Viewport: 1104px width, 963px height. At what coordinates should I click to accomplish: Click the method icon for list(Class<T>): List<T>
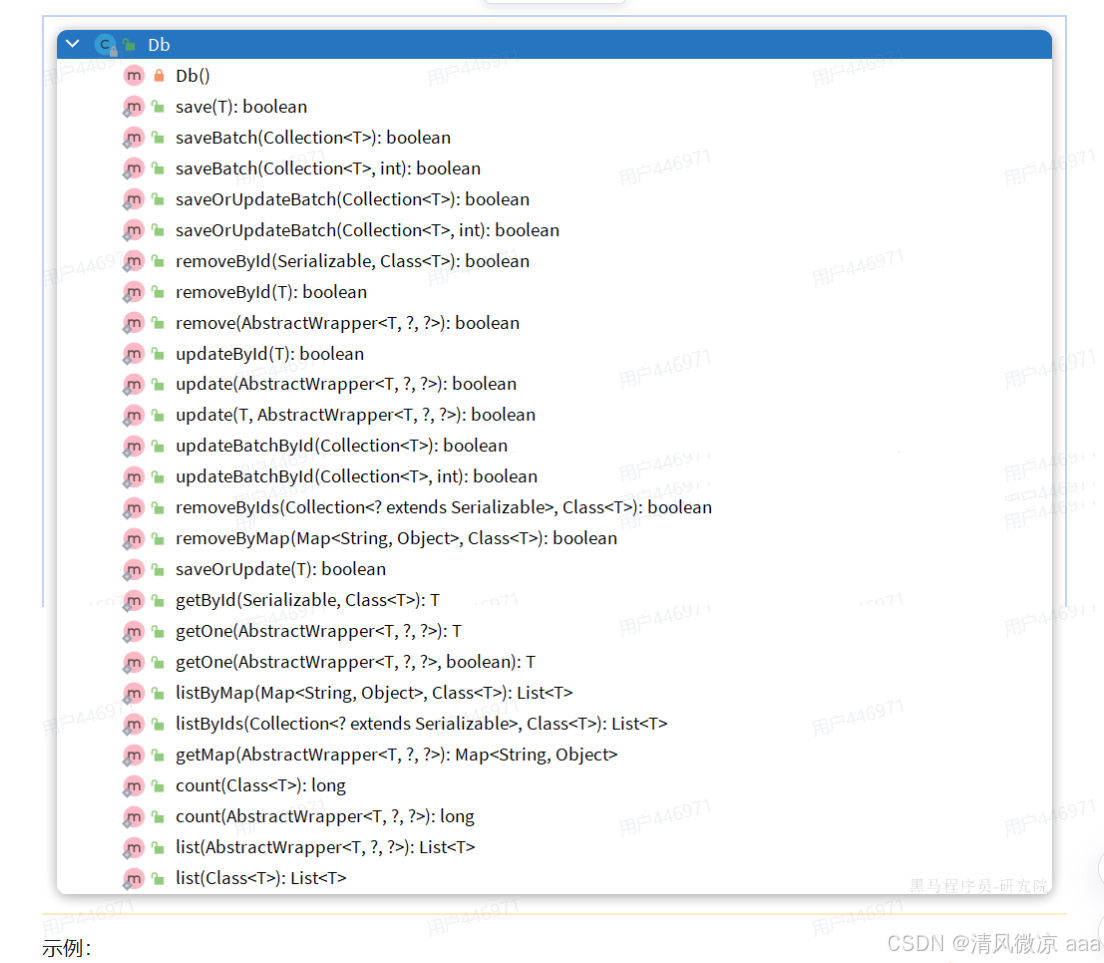click(x=133, y=878)
